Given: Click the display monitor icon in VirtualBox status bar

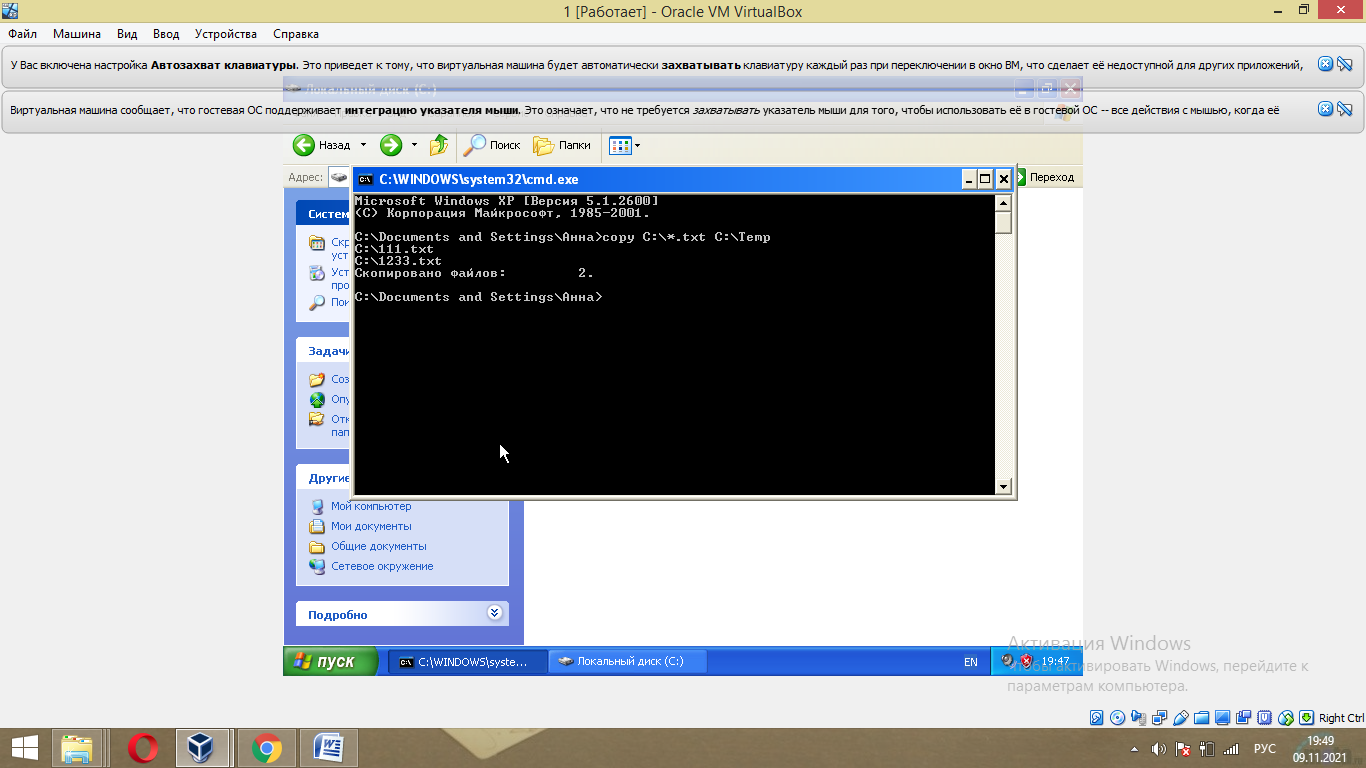Looking at the screenshot, I should click(x=1222, y=718).
